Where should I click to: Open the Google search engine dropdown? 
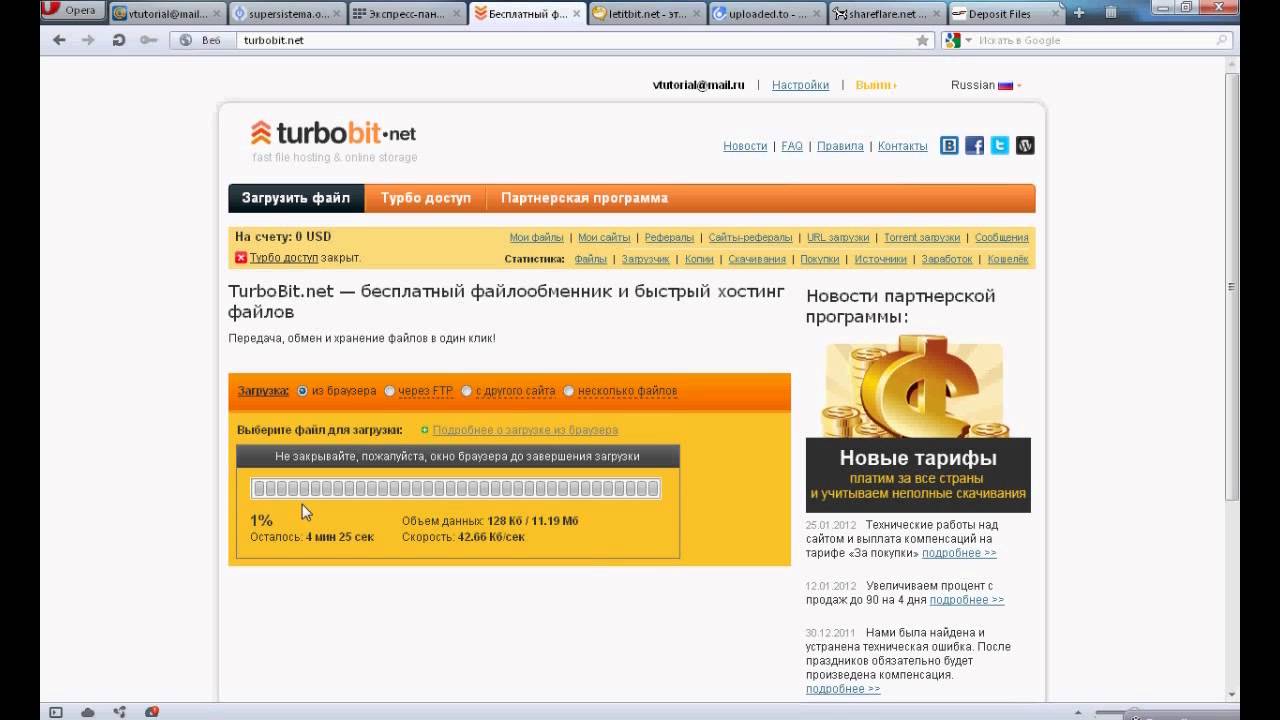[957, 40]
